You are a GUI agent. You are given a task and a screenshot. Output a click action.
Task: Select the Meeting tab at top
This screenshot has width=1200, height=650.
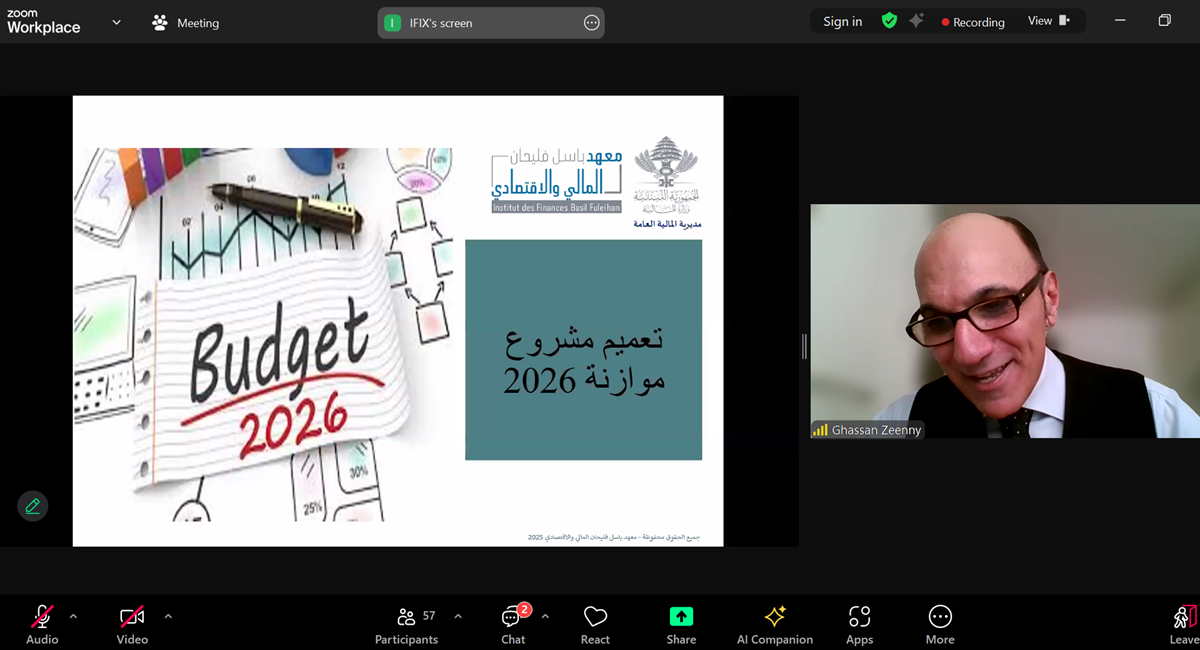(186, 22)
